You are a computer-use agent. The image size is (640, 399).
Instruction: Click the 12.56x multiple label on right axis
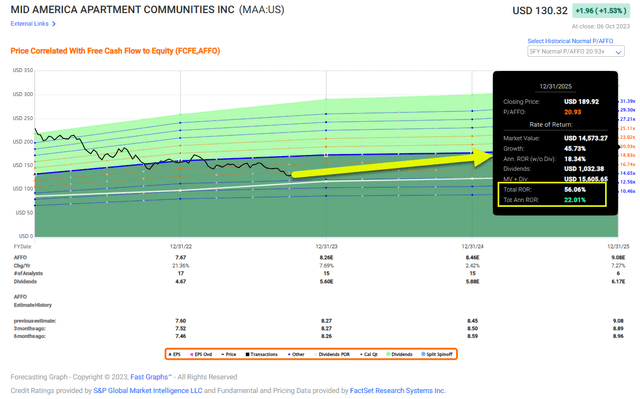628,182
